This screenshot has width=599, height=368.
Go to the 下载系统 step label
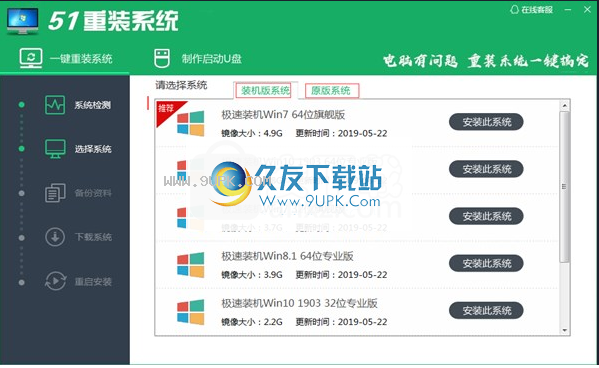93,237
